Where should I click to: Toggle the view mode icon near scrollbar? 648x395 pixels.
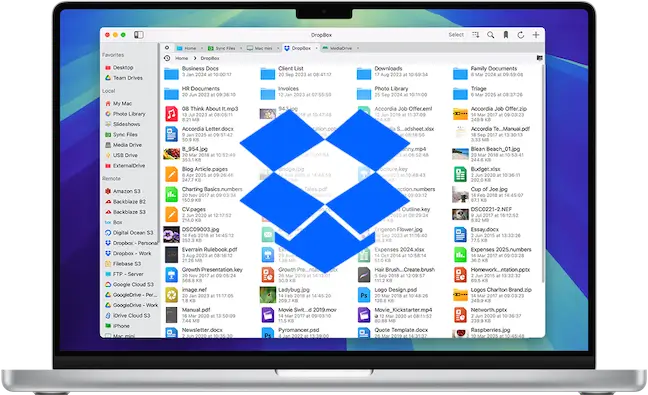(539, 58)
